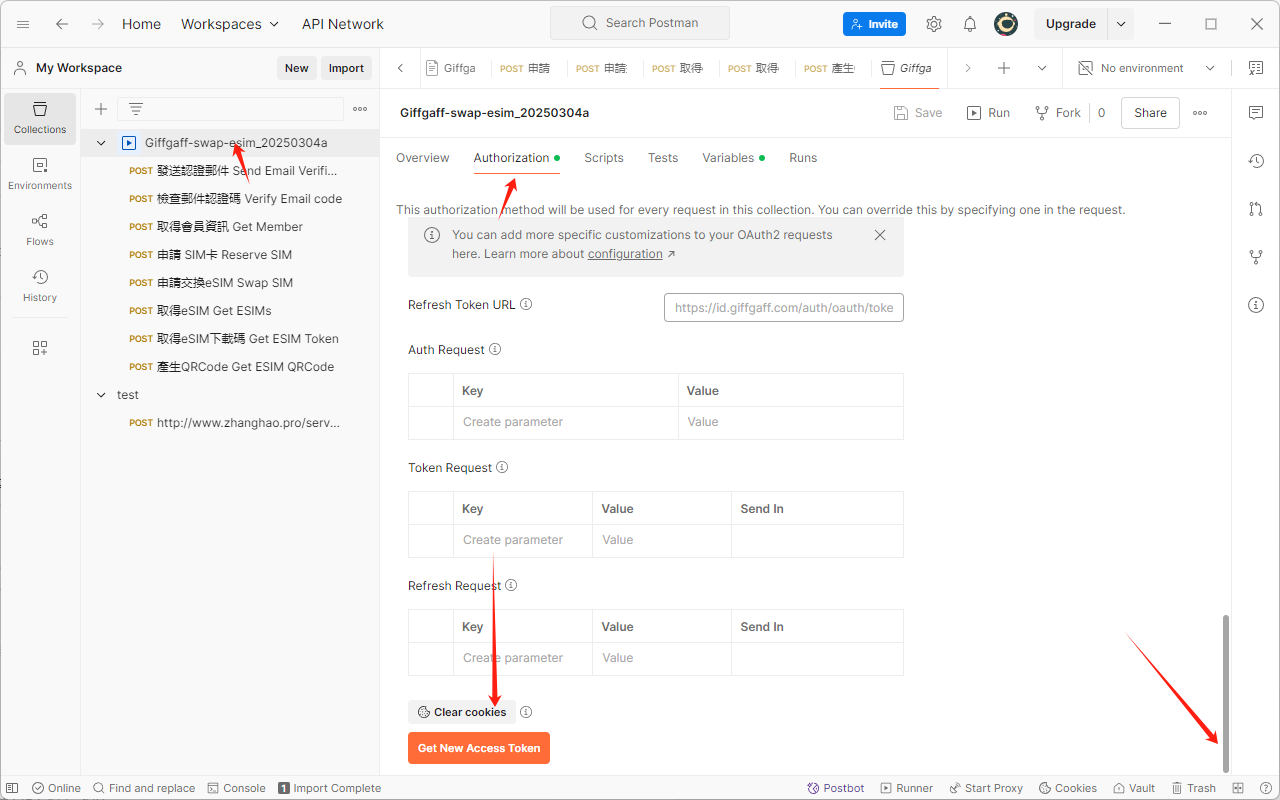The width and height of the screenshot is (1280, 800).
Task: Switch to the Variables tab
Action: pos(728,158)
